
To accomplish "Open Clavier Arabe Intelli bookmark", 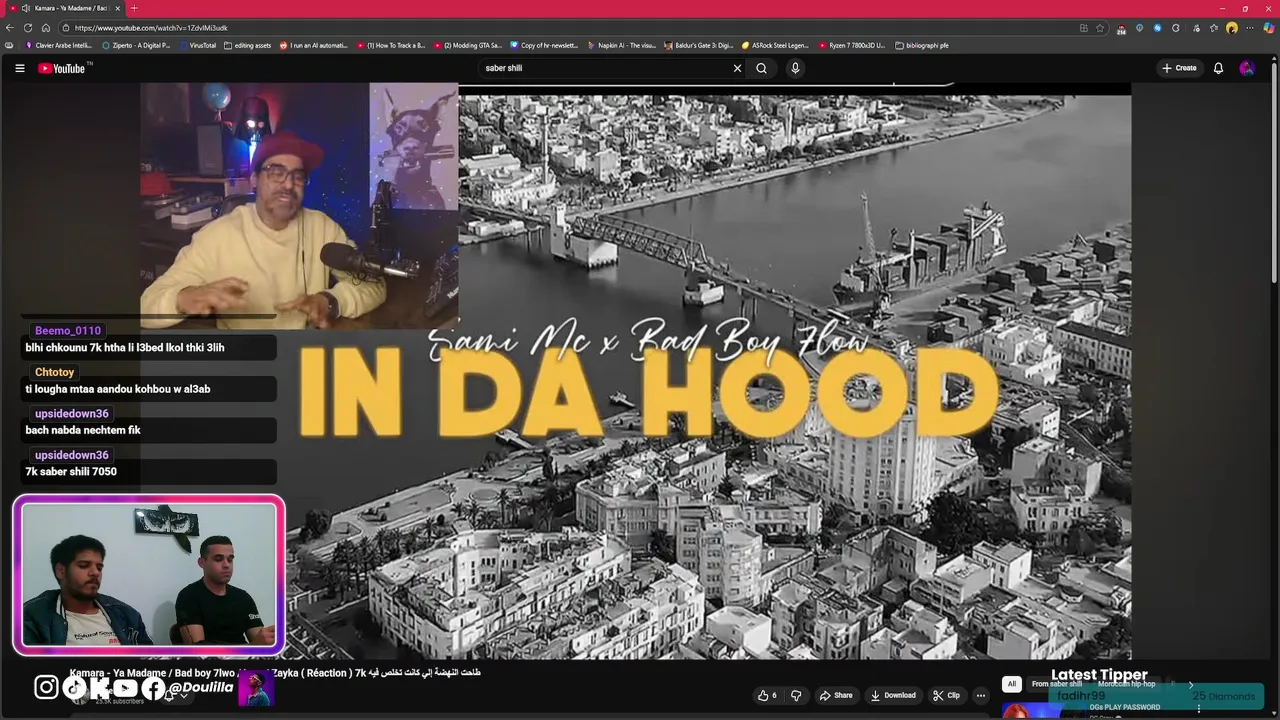I will pos(59,45).
